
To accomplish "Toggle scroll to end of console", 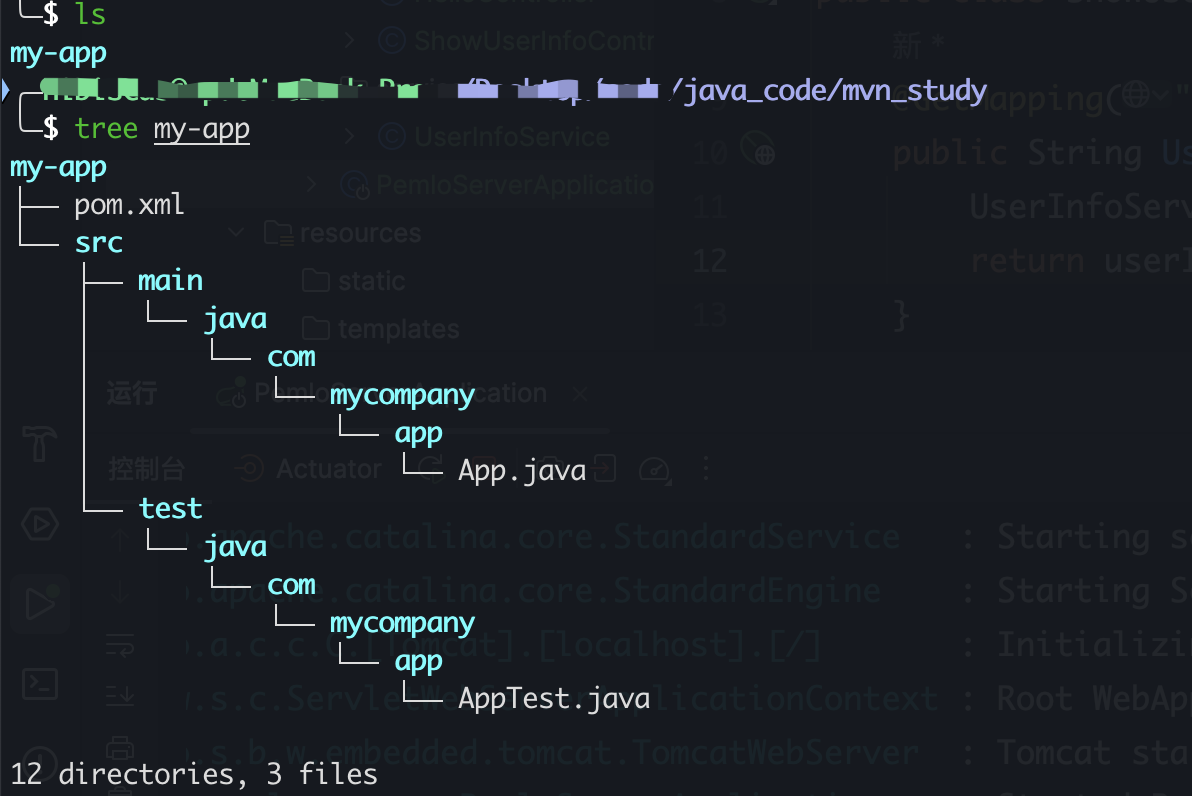I will tap(120, 695).
